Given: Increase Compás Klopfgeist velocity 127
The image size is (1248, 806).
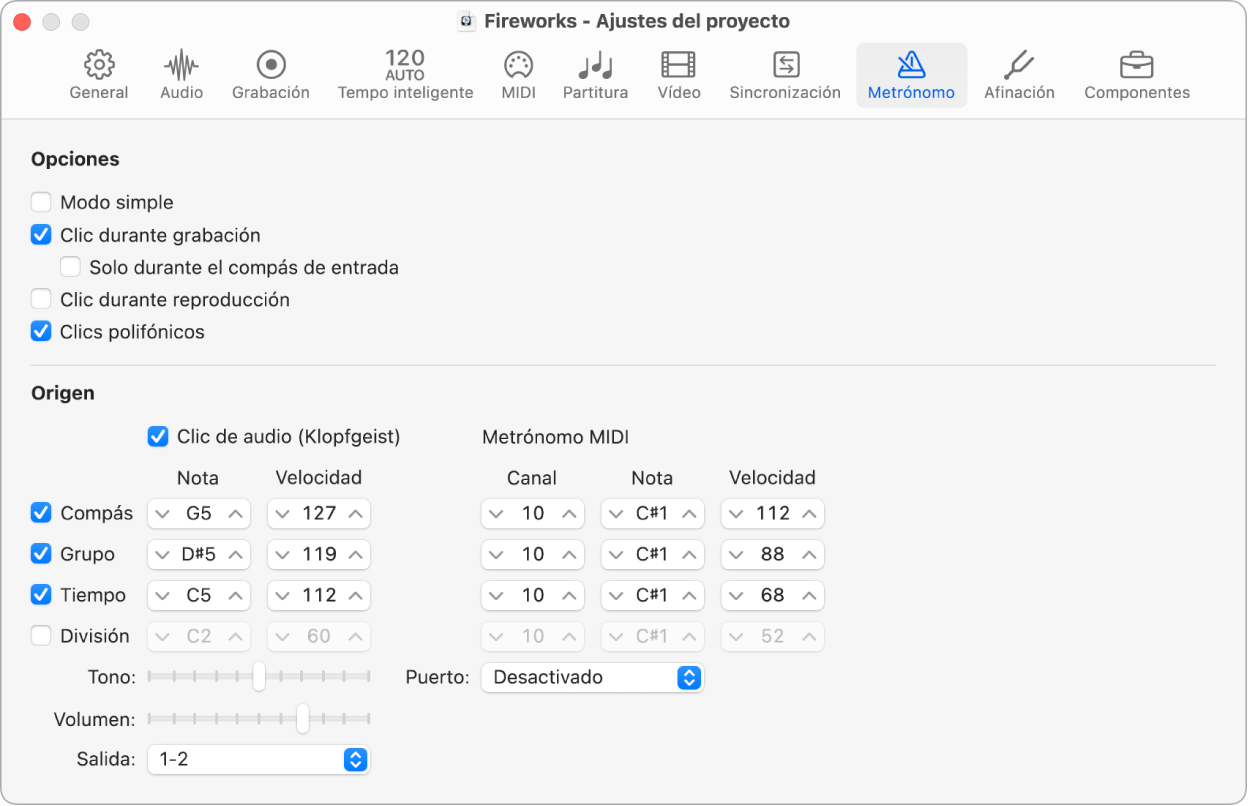Looking at the screenshot, I should click(x=355, y=513).
